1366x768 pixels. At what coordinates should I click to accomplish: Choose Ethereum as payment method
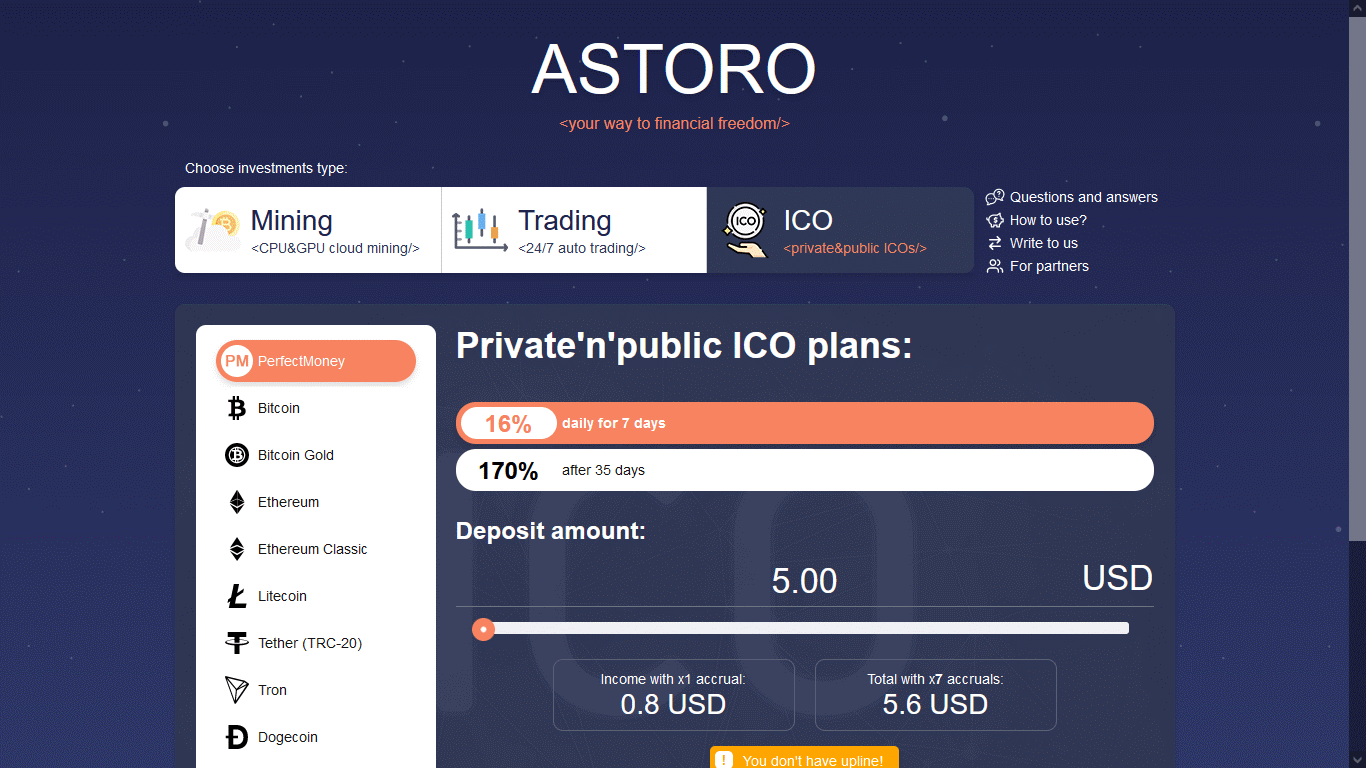[x=316, y=502]
